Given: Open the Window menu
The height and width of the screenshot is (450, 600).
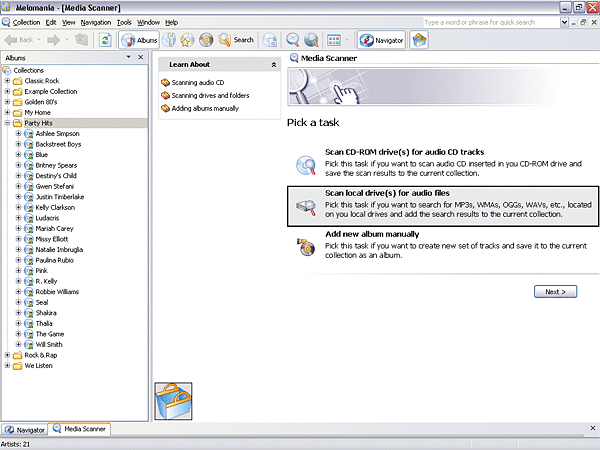Looking at the screenshot, I should (x=148, y=22).
